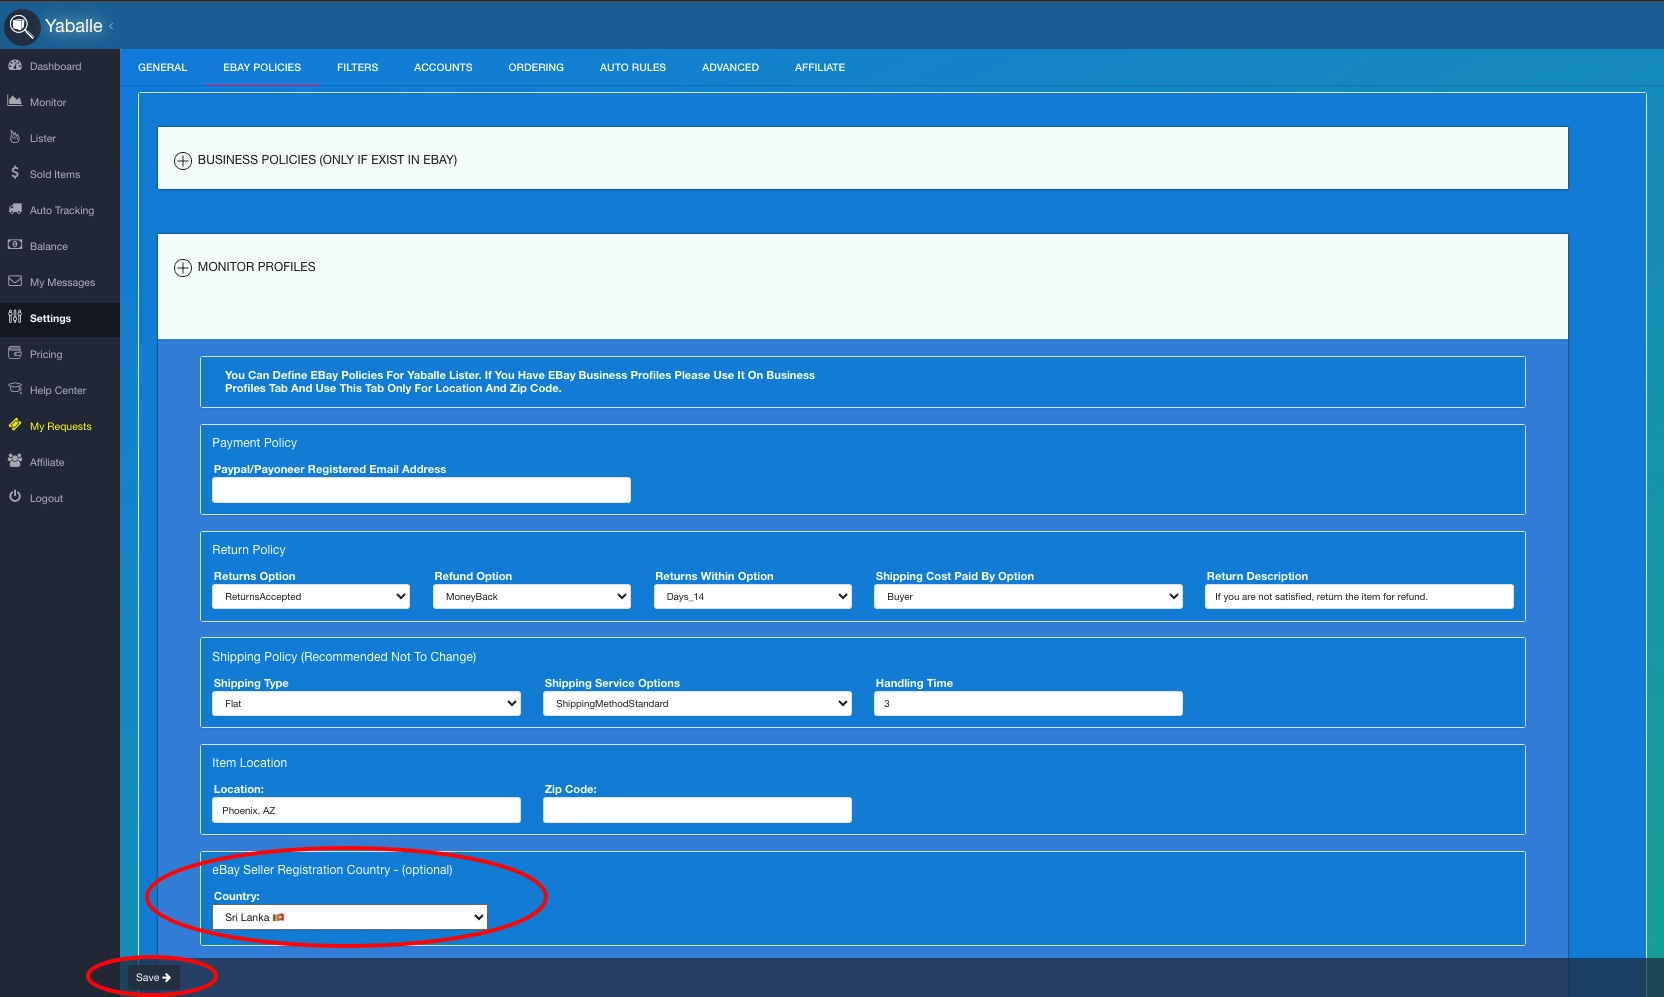Open the Returns Option dropdown
The image size is (1664, 997).
(x=310, y=597)
